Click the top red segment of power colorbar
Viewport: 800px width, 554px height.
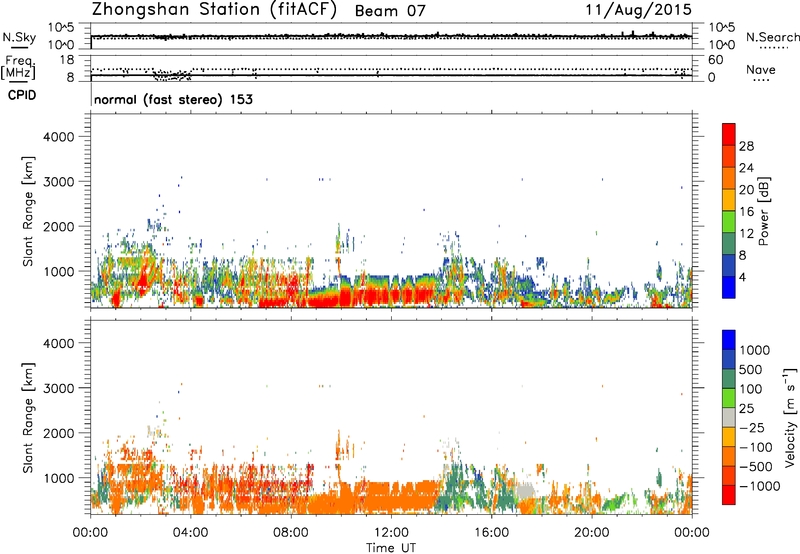coord(729,134)
